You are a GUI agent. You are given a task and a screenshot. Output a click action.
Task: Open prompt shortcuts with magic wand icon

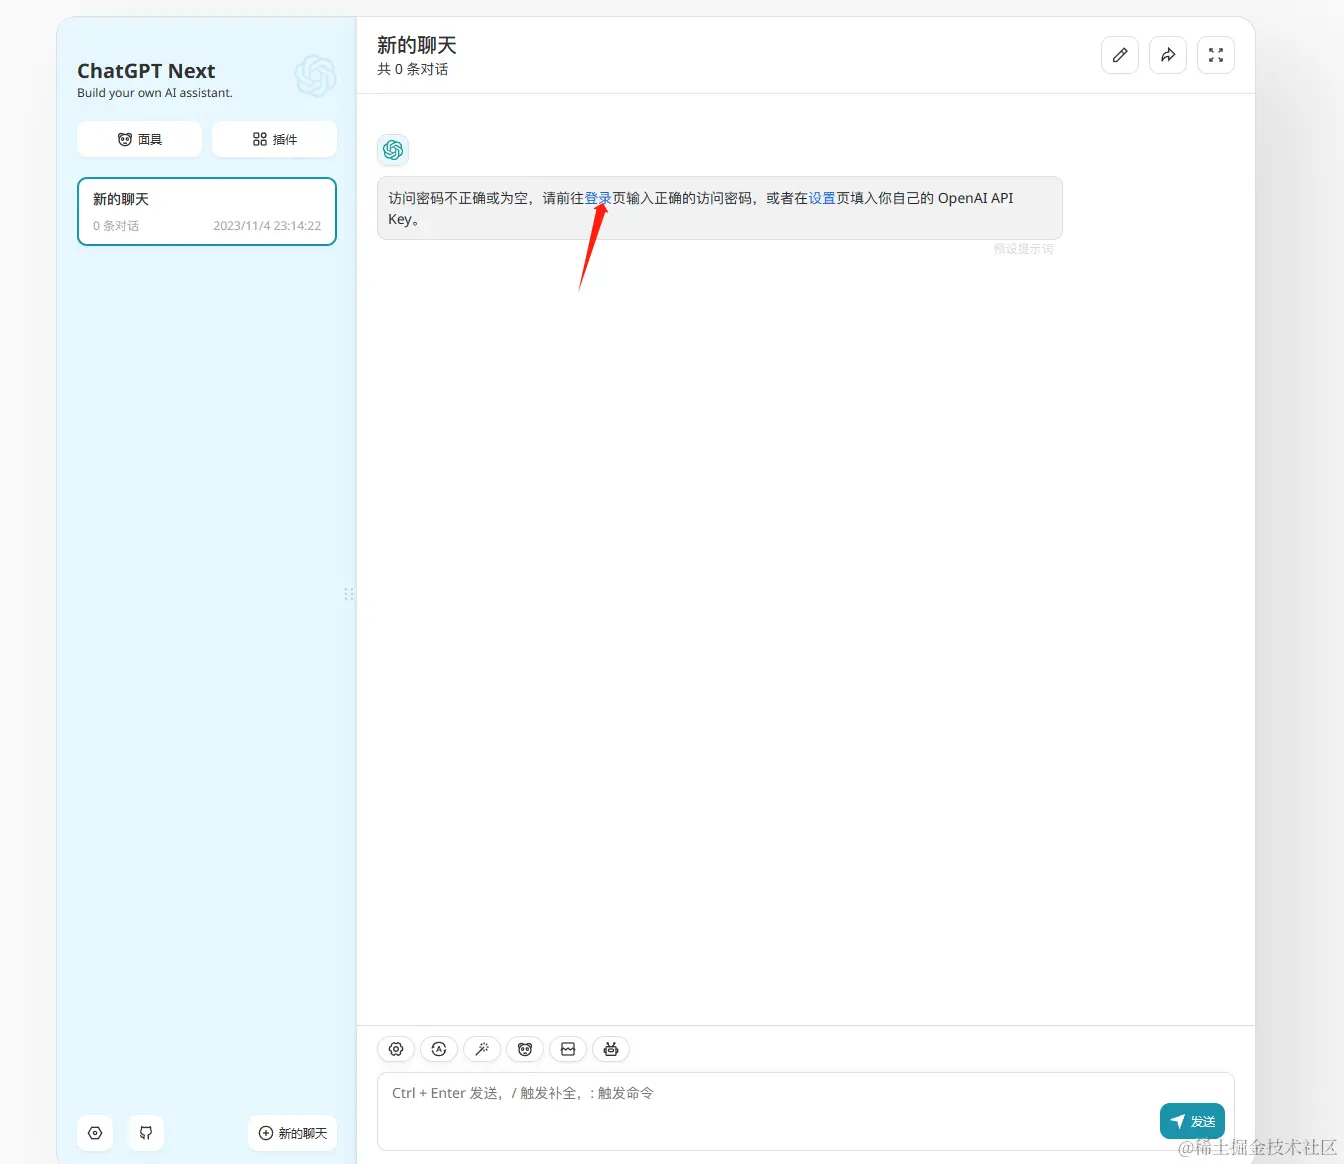[x=482, y=1049]
